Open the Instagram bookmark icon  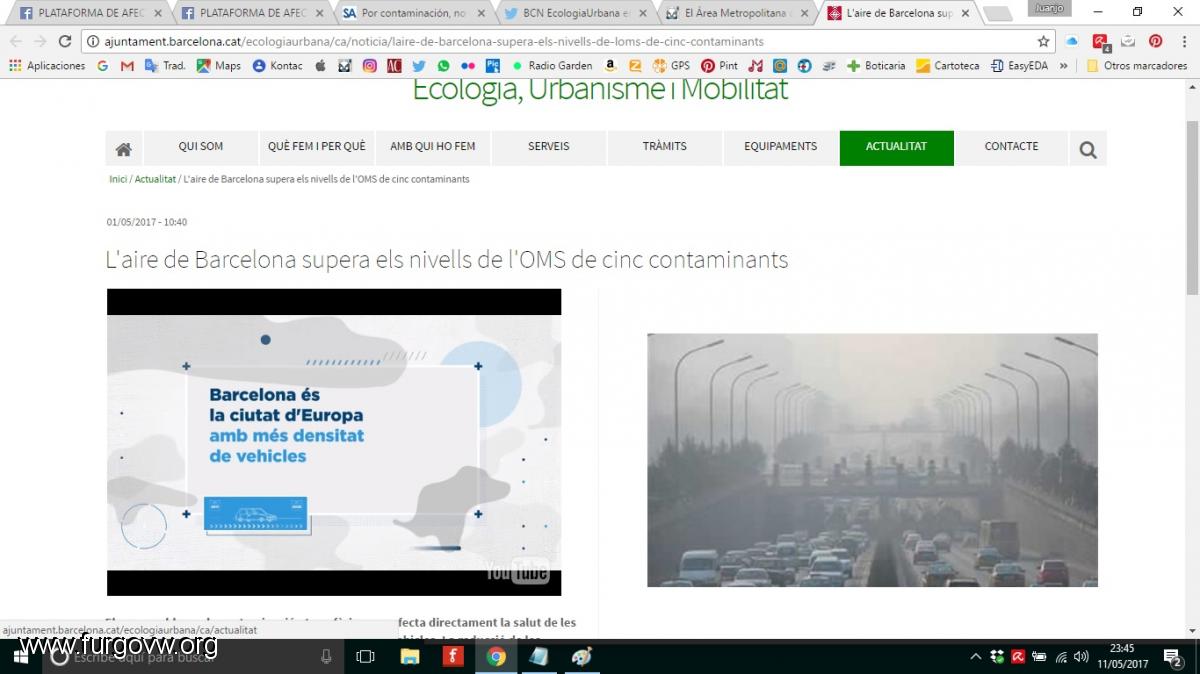click(369, 66)
